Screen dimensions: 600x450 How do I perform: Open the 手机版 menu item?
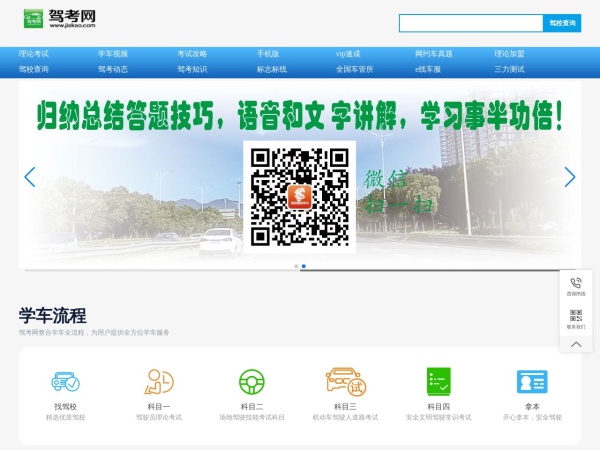(x=268, y=54)
